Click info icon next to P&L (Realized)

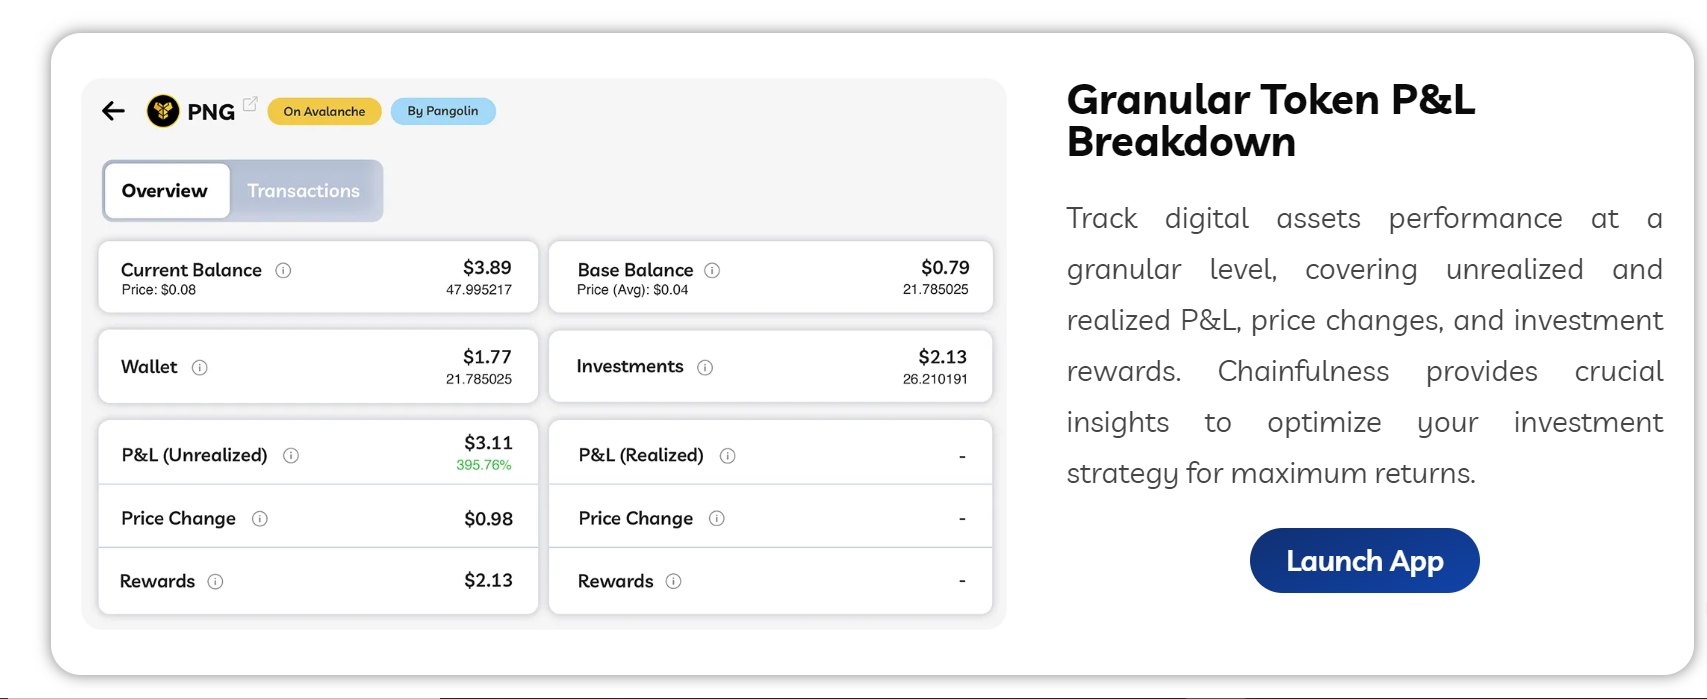tap(728, 455)
